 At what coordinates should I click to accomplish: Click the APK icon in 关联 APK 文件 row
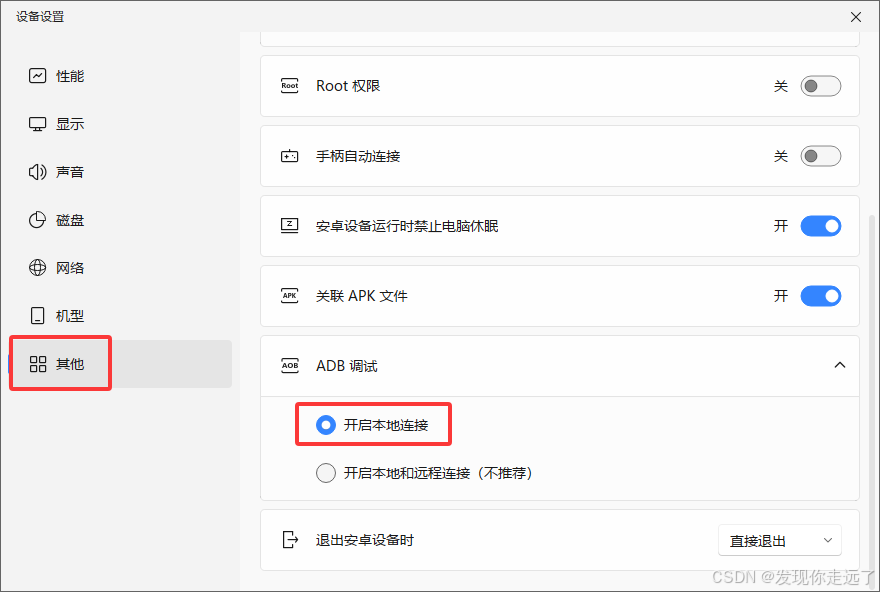pos(290,296)
